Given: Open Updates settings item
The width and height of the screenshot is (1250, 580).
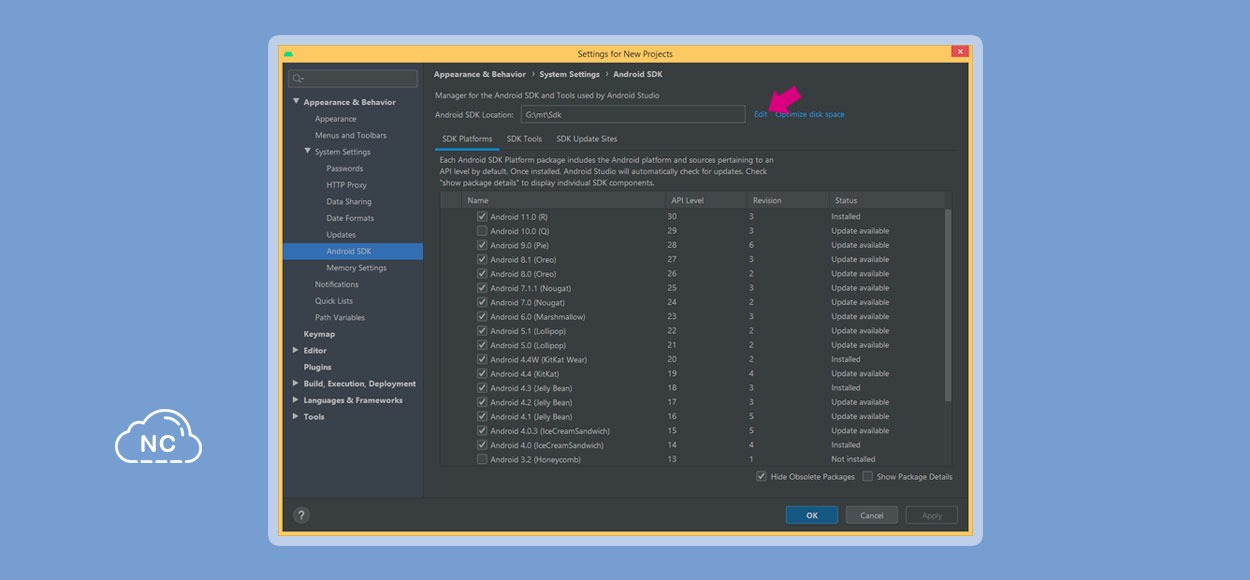Looking at the screenshot, I should click(x=341, y=235).
